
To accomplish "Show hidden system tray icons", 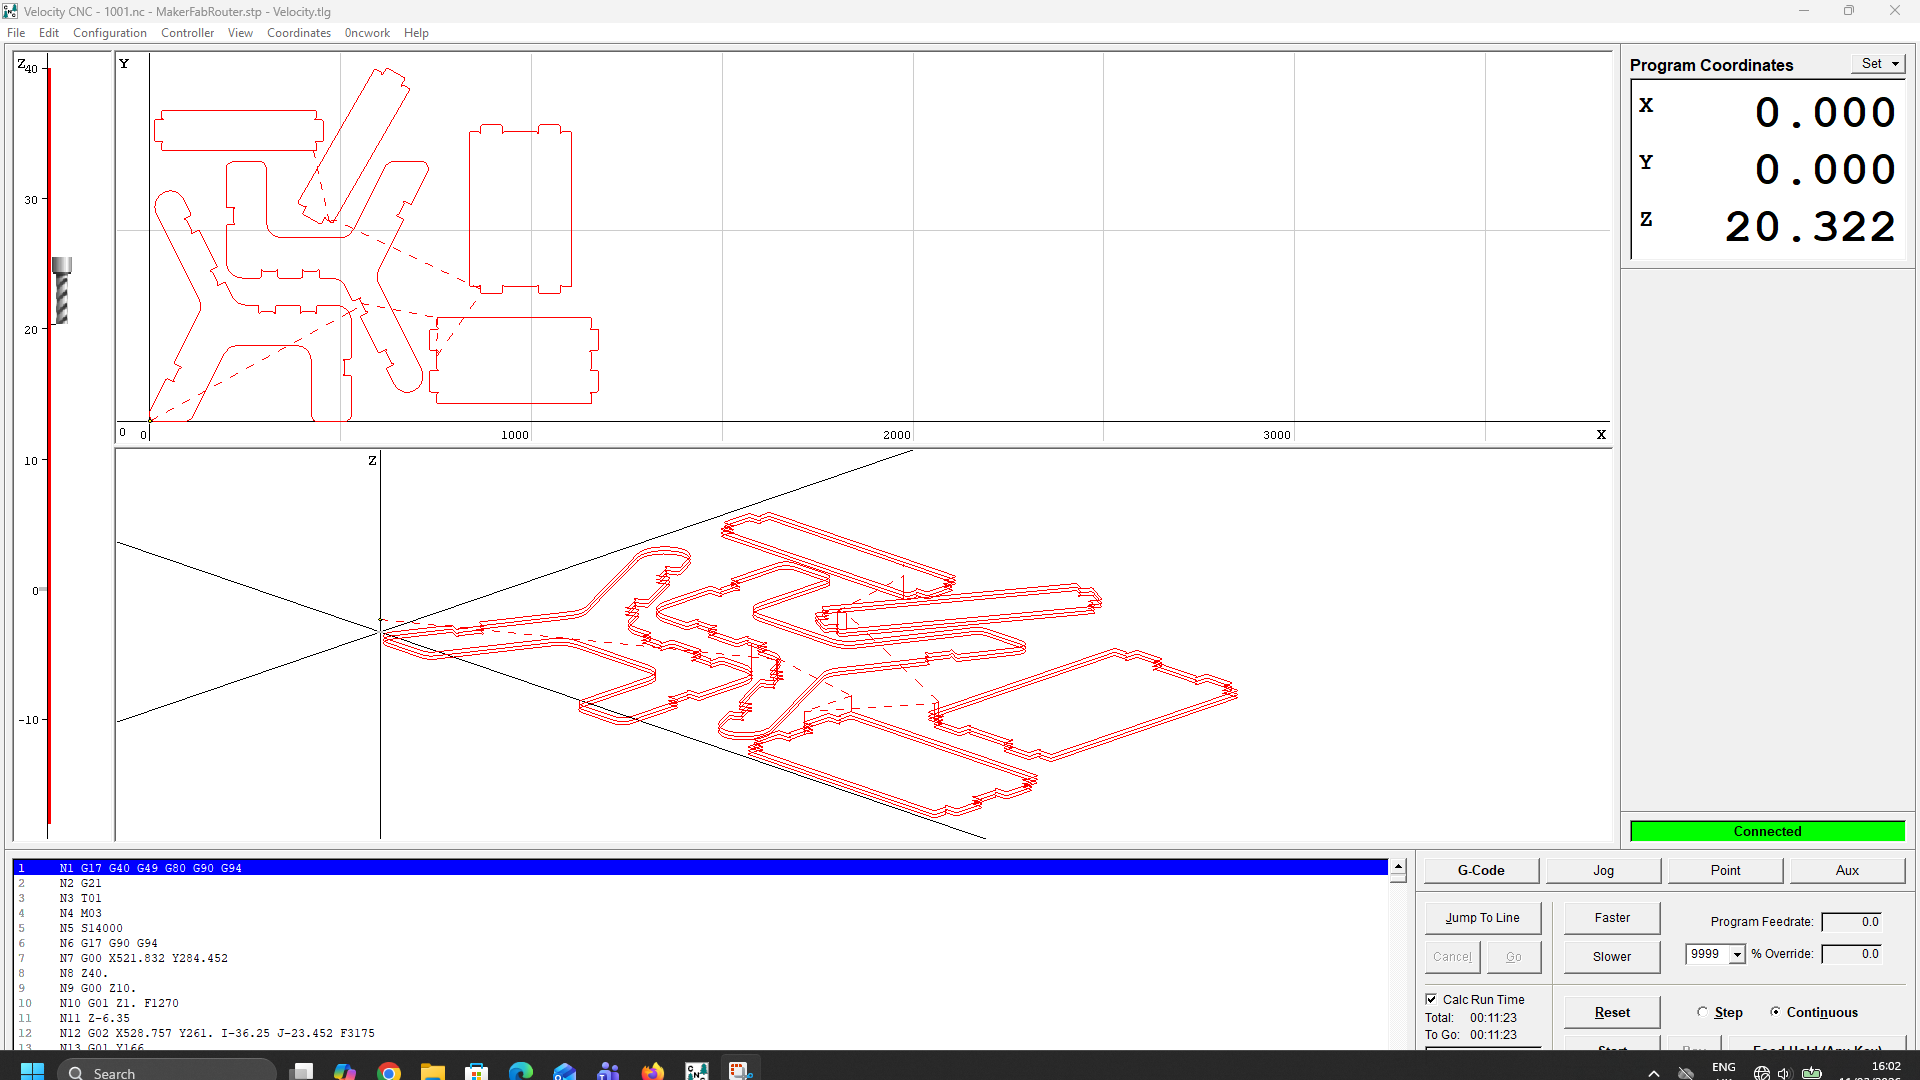I will [x=1653, y=1073].
